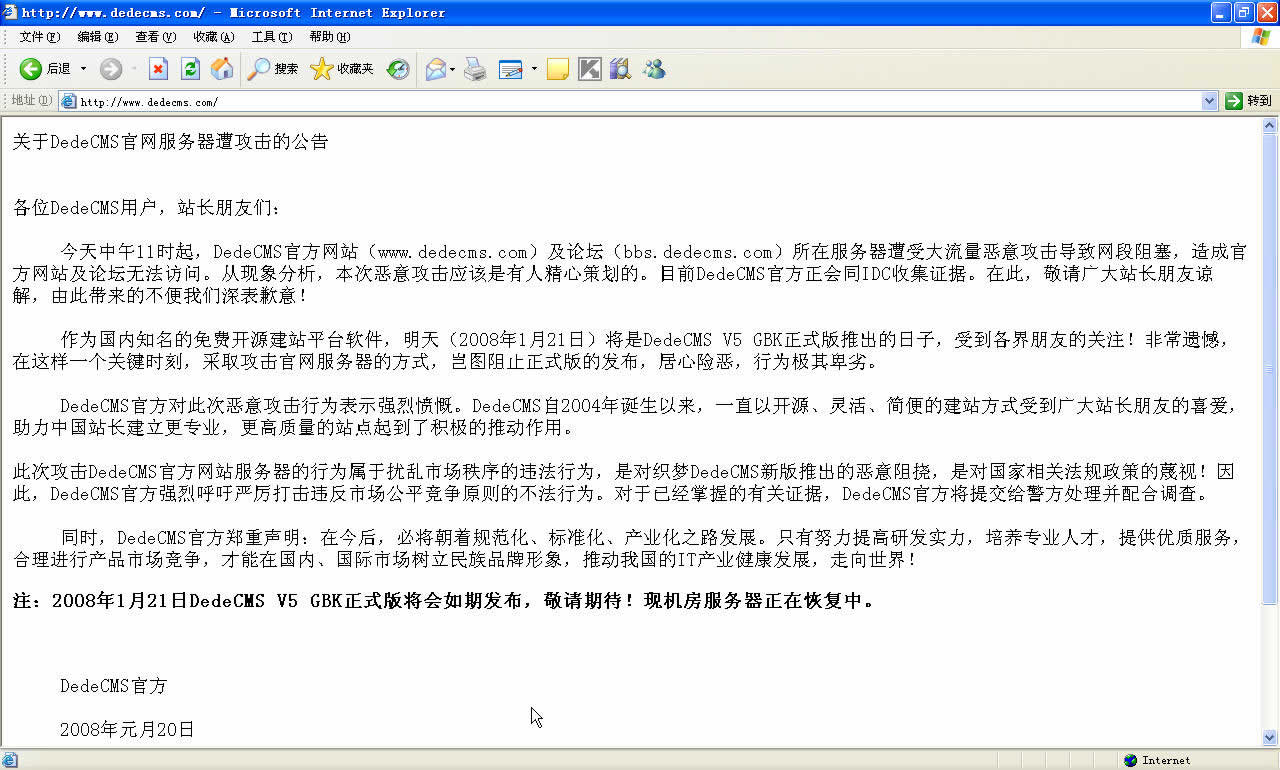Image resolution: width=1280 pixels, height=770 pixels.
Task: Click the Mail envelope icon
Action: coord(436,69)
